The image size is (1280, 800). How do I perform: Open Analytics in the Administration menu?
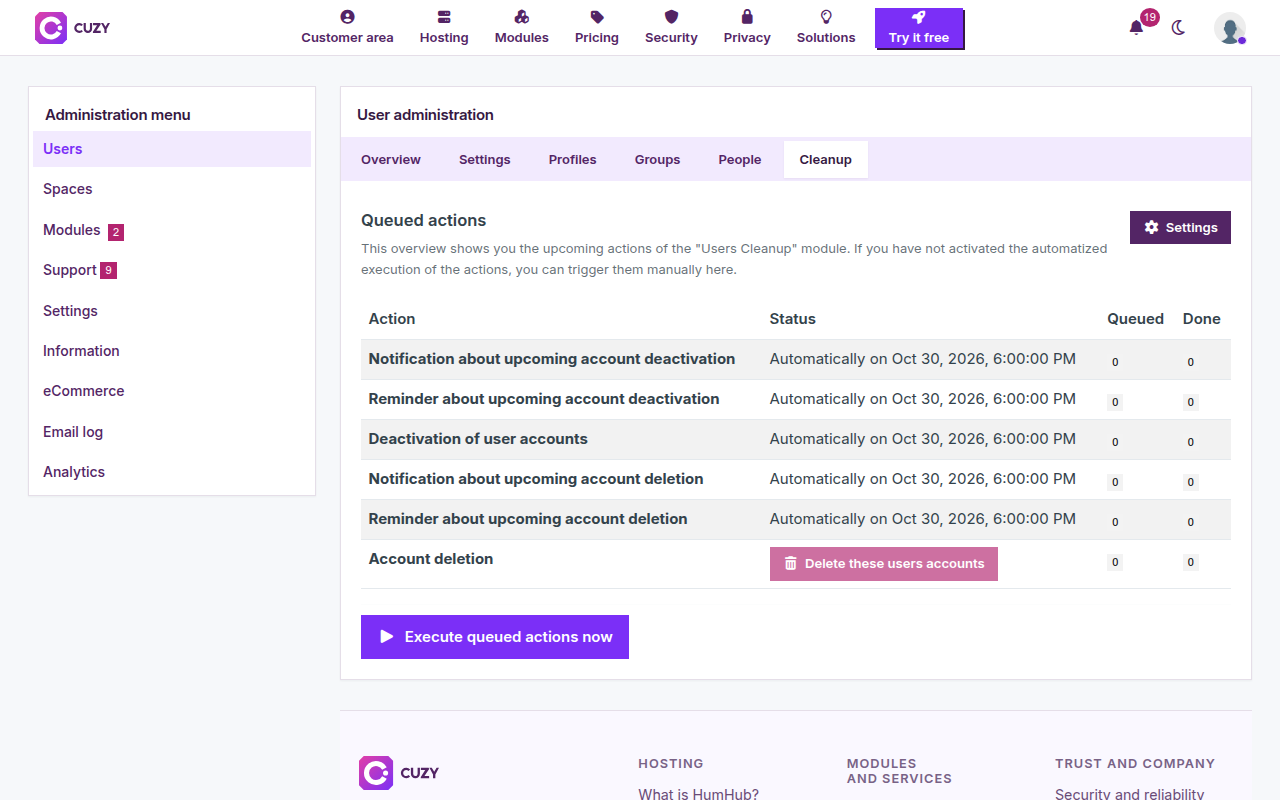click(x=172, y=472)
